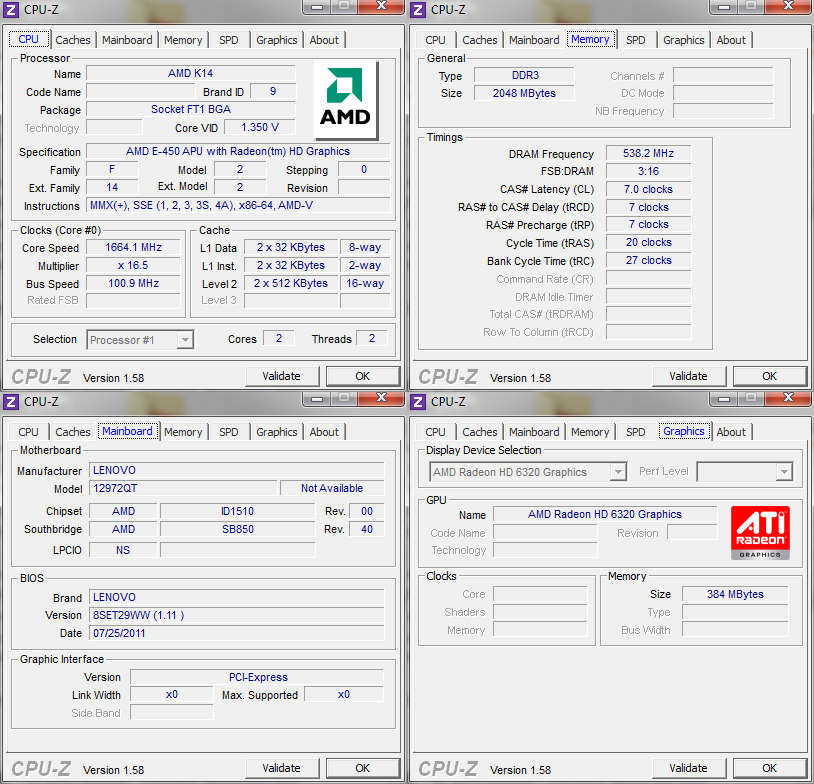Screen dimensions: 814x784
Task: Click the CPU-Z logo in the Mainboard window footer
Action: coord(40,769)
